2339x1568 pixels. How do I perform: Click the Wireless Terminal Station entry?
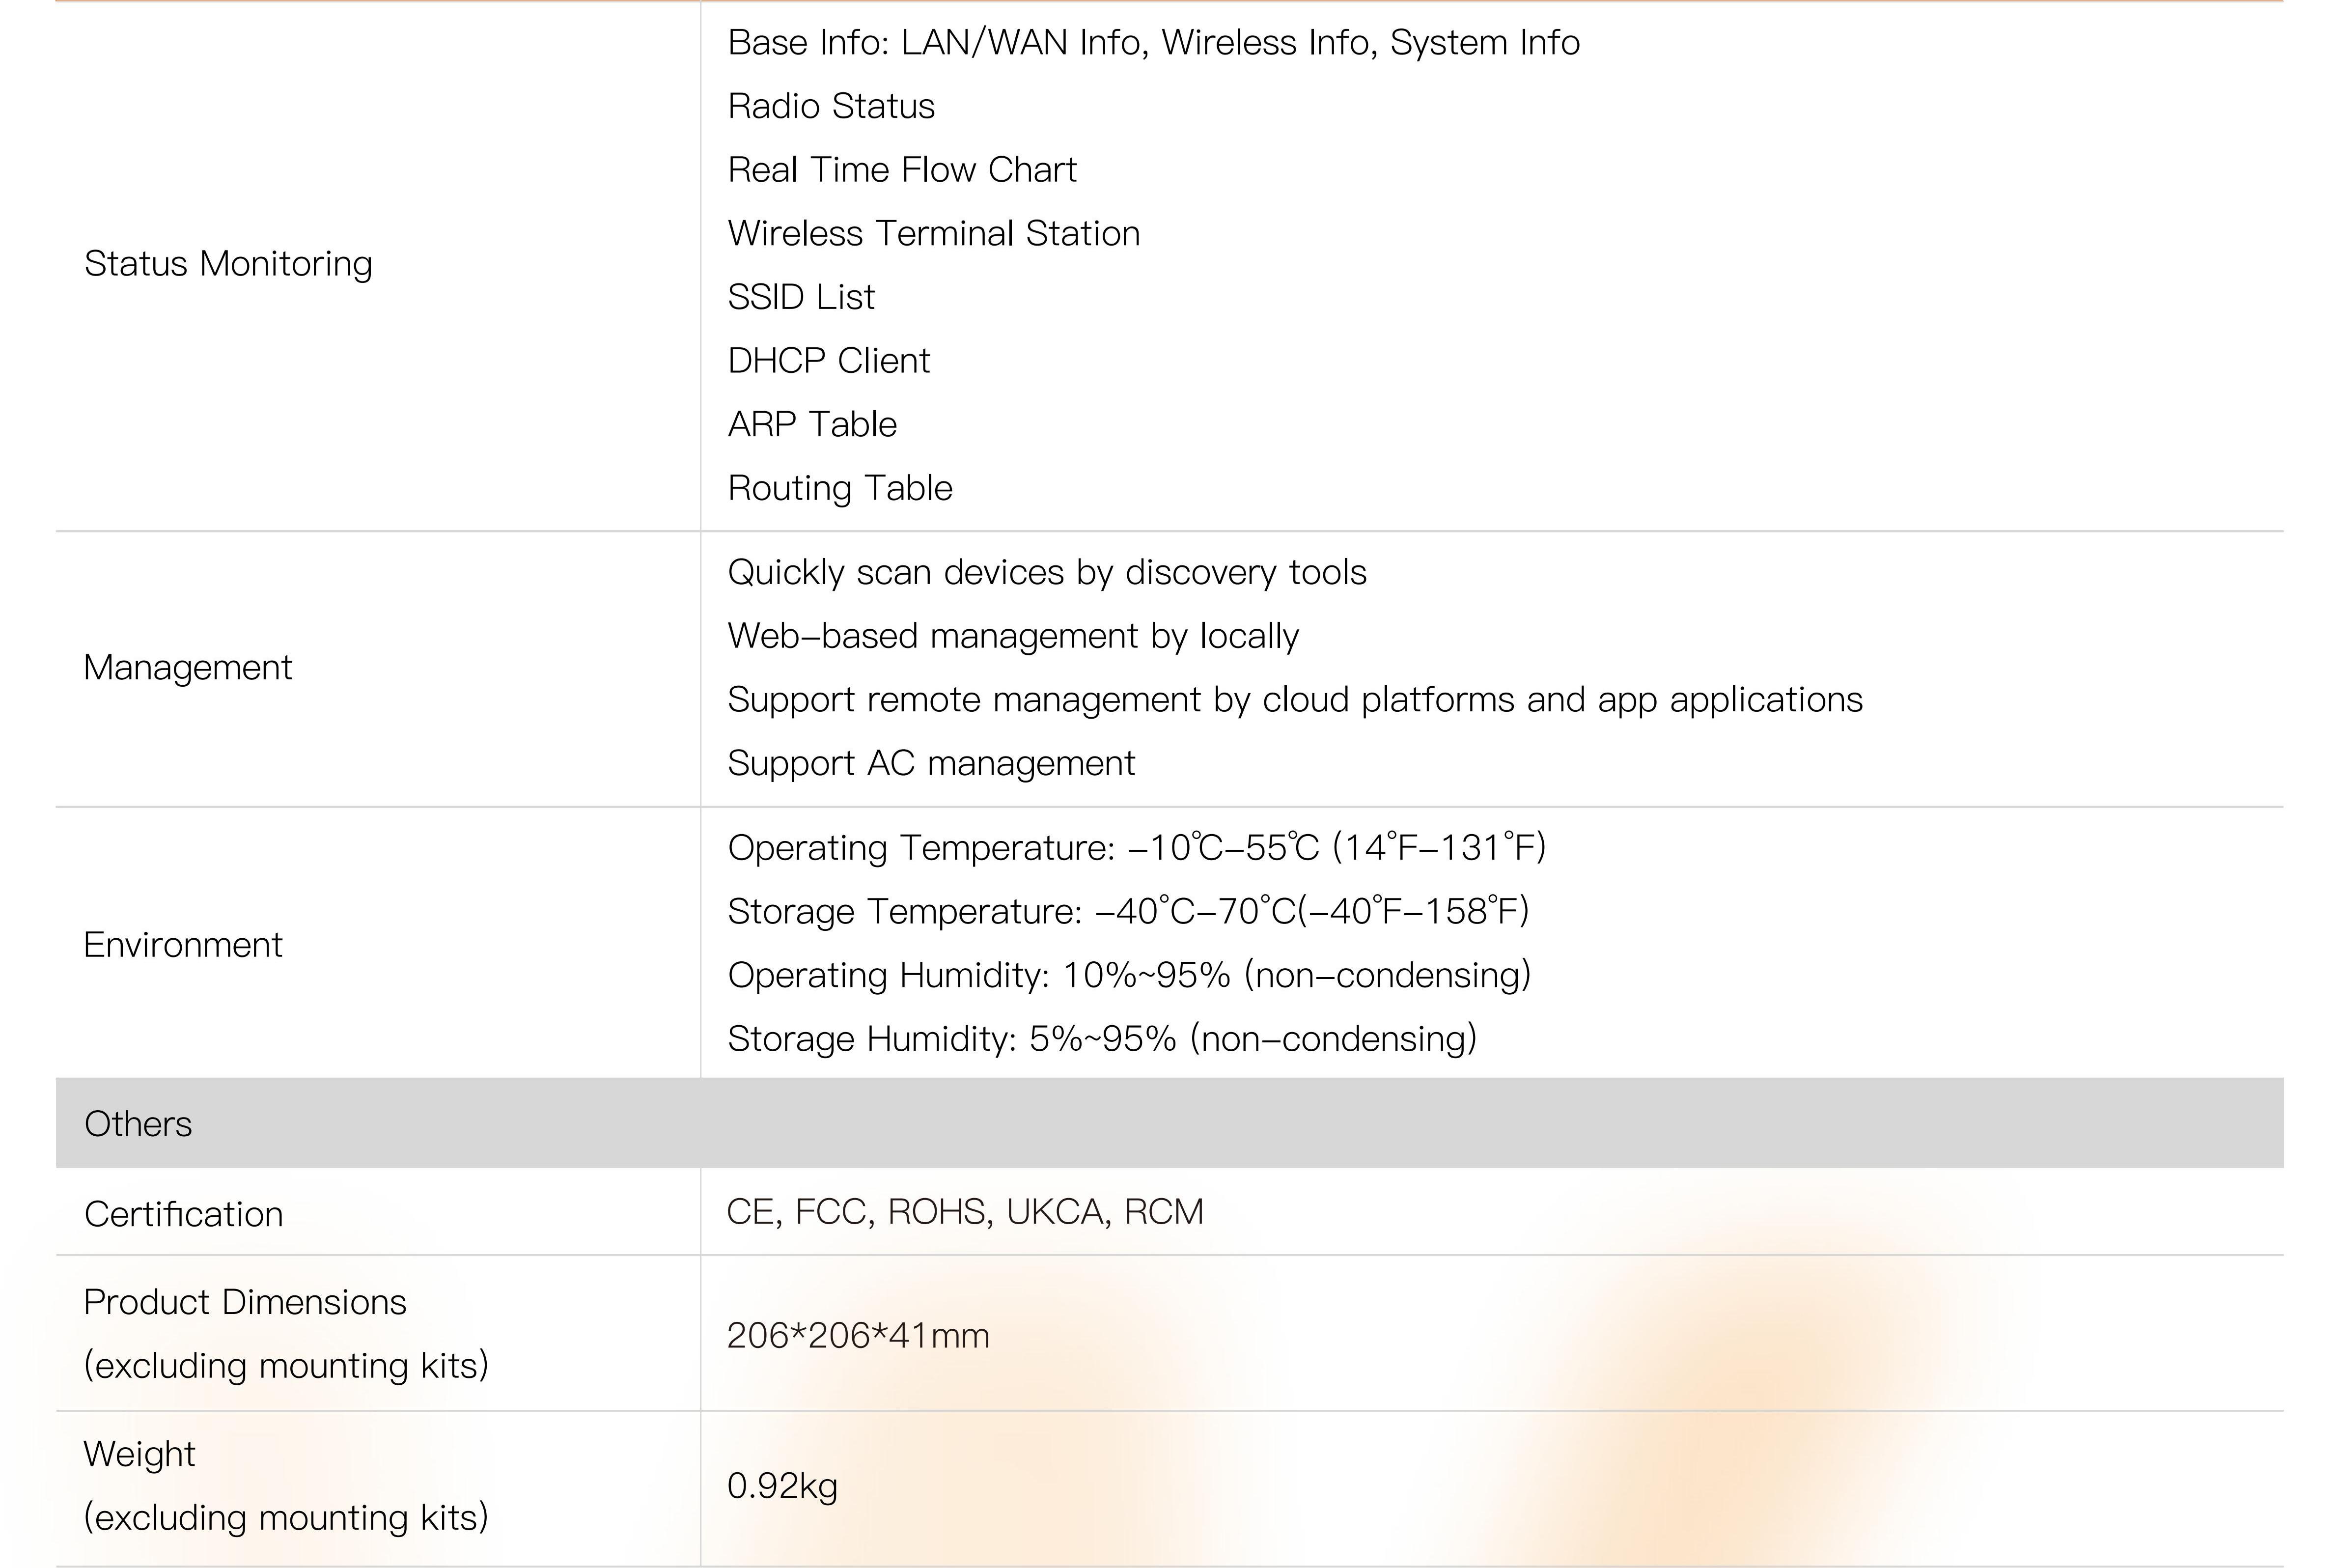click(933, 233)
